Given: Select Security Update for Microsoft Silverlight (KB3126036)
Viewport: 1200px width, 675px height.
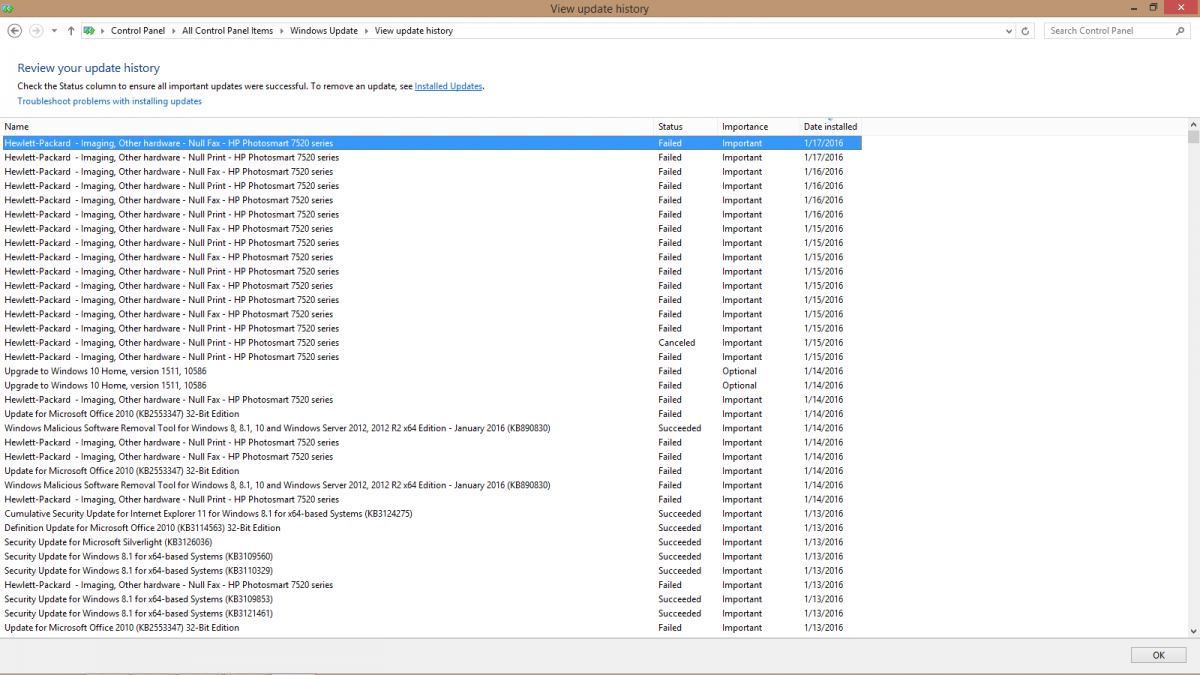Looking at the screenshot, I should pyautogui.click(x=431, y=542).
